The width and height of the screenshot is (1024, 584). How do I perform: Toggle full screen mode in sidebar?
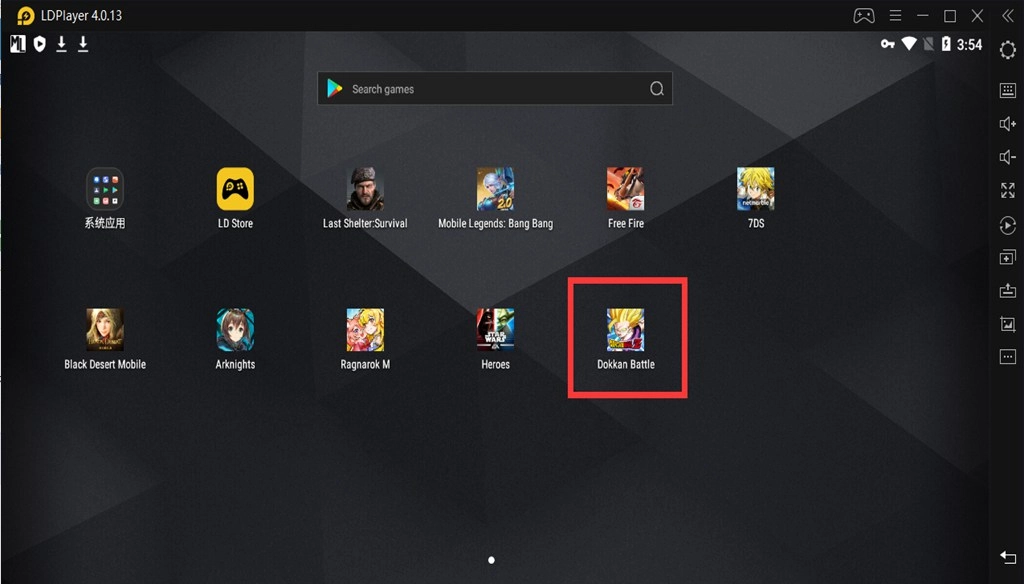1007,190
